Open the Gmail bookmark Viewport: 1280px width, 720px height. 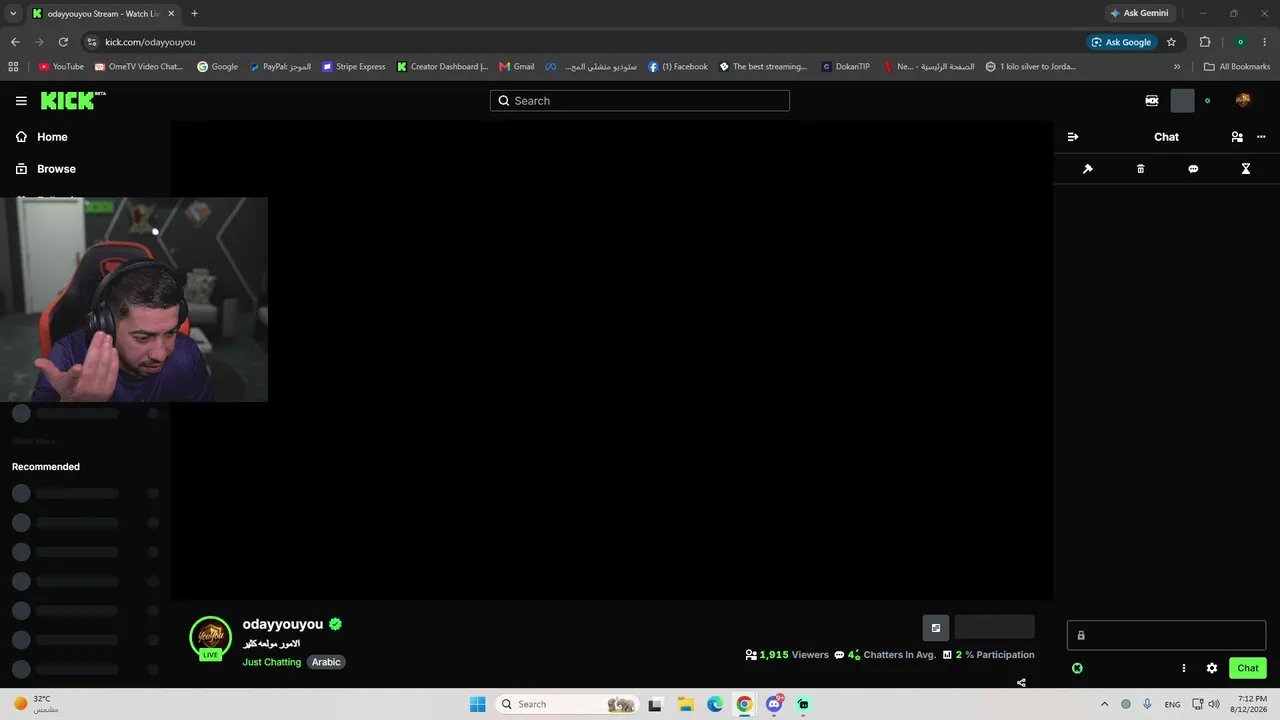tap(517, 67)
